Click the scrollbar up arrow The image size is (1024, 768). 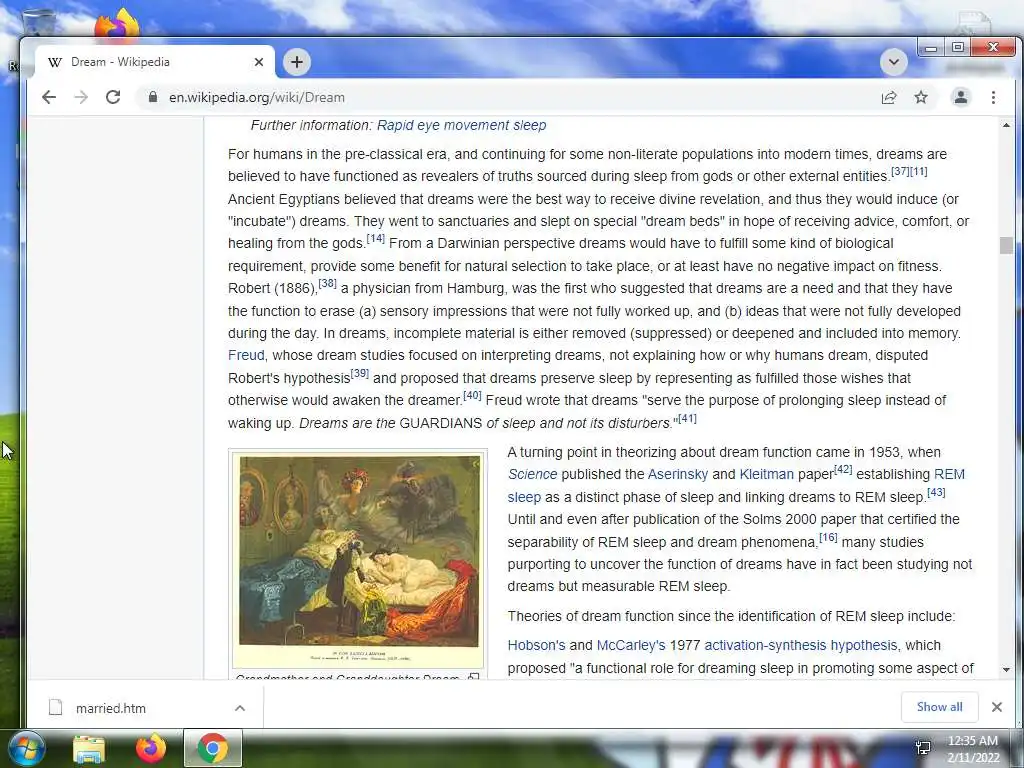point(1006,125)
